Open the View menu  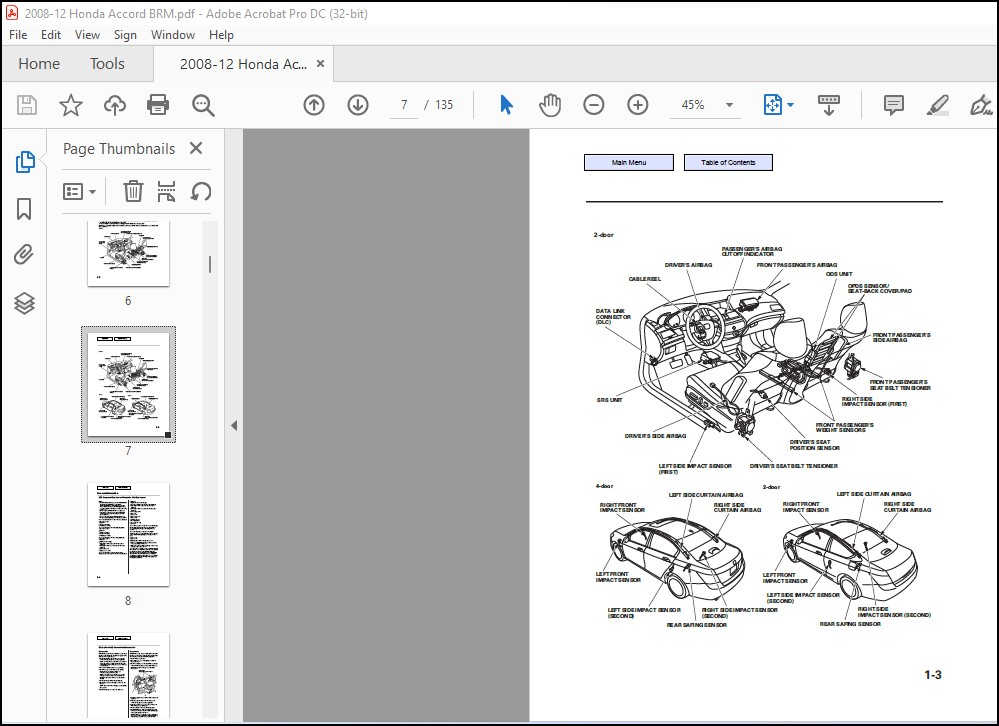click(87, 35)
